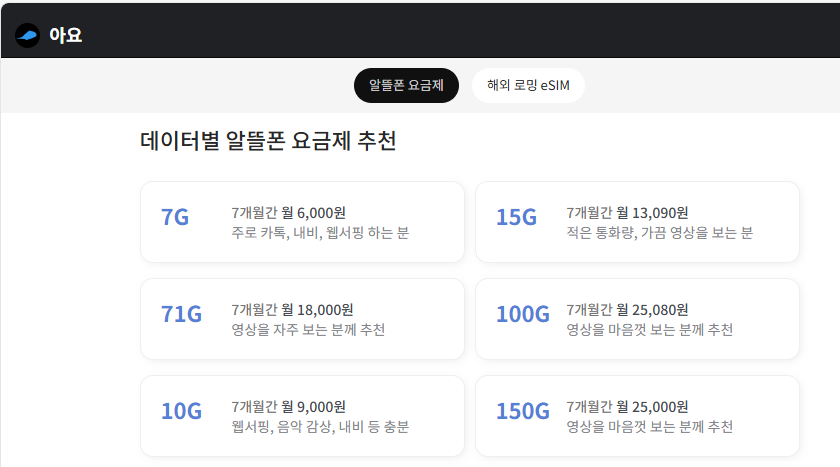Click the 7개월간 월 18,000원 price text

click(x=292, y=310)
